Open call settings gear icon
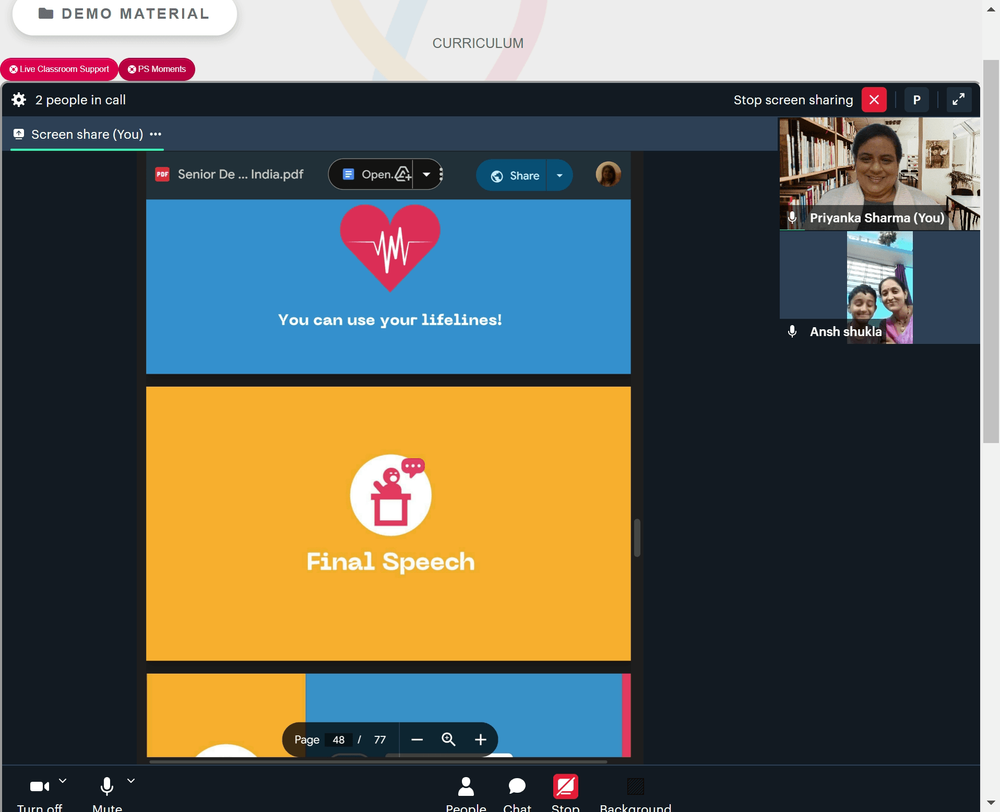Image resolution: width=1000 pixels, height=812 pixels. pyautogui.click(x=18, y=100)
